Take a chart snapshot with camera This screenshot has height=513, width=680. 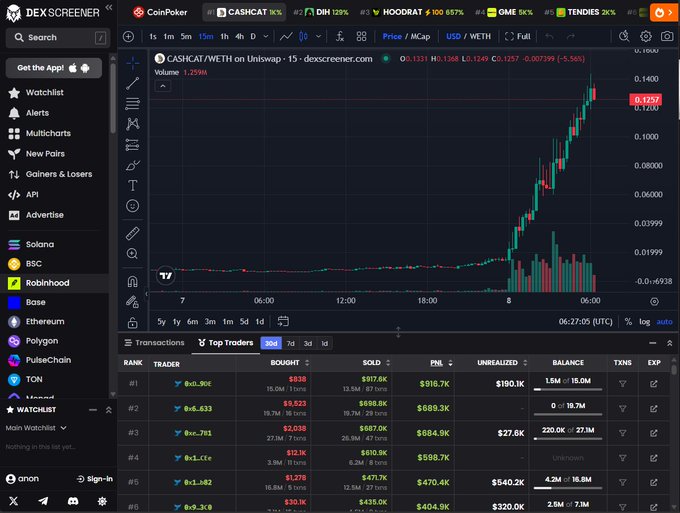click(667, 36)
